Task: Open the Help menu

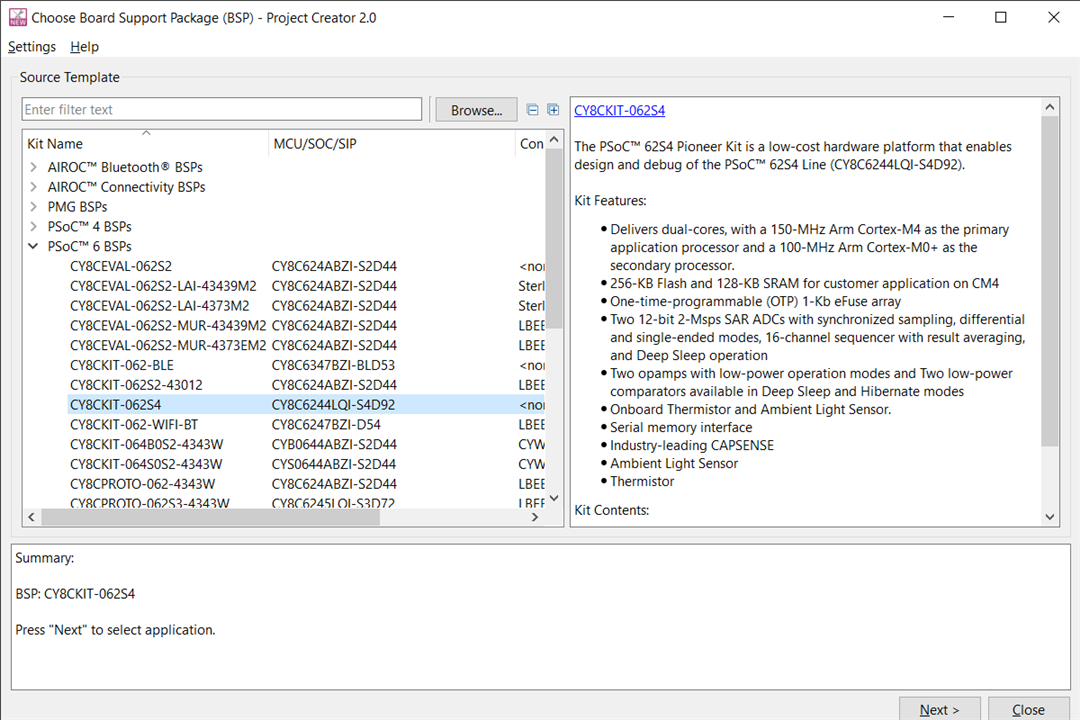Action: 84,47
